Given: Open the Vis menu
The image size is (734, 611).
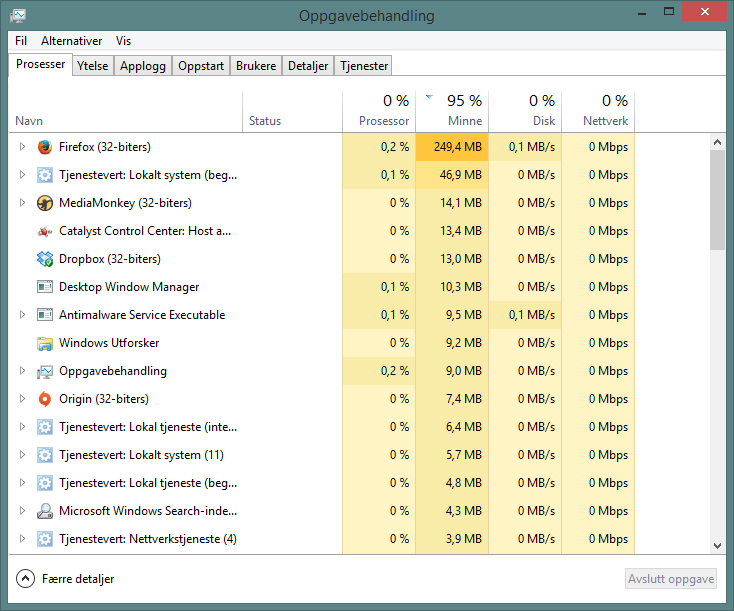Looking at the screenshot, I should coord(124,41).
